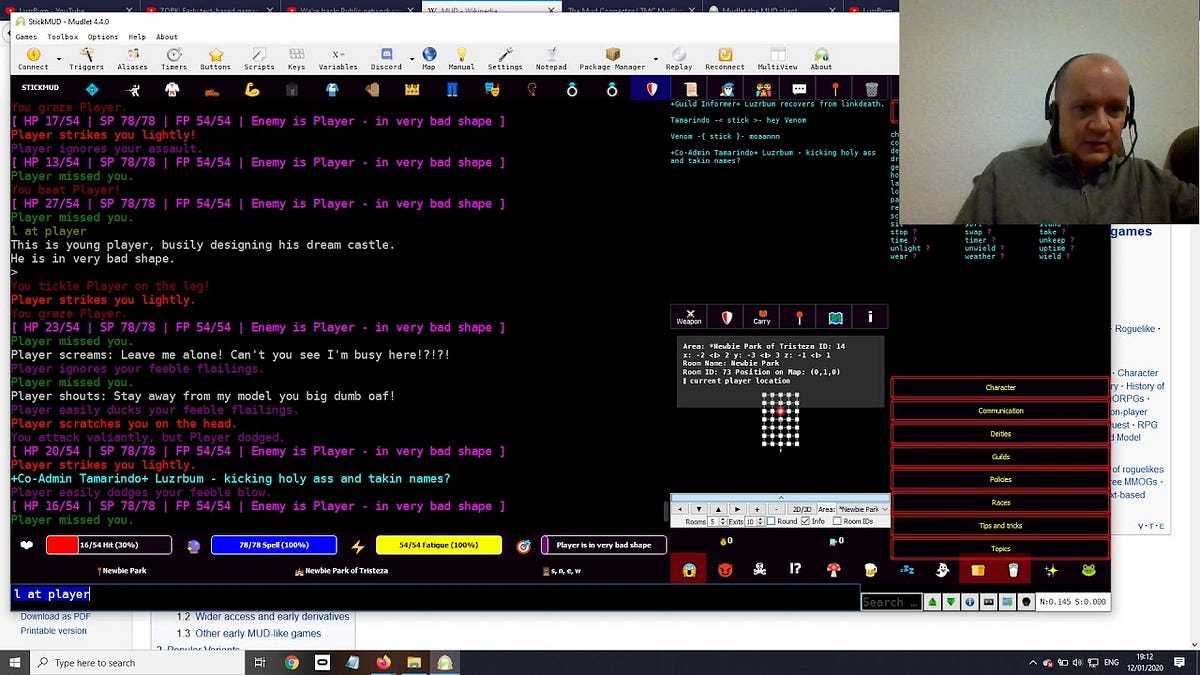Open the Keys bindings editor
Image resolution: width=1200 pixels, height=675 pixels.
296,59
